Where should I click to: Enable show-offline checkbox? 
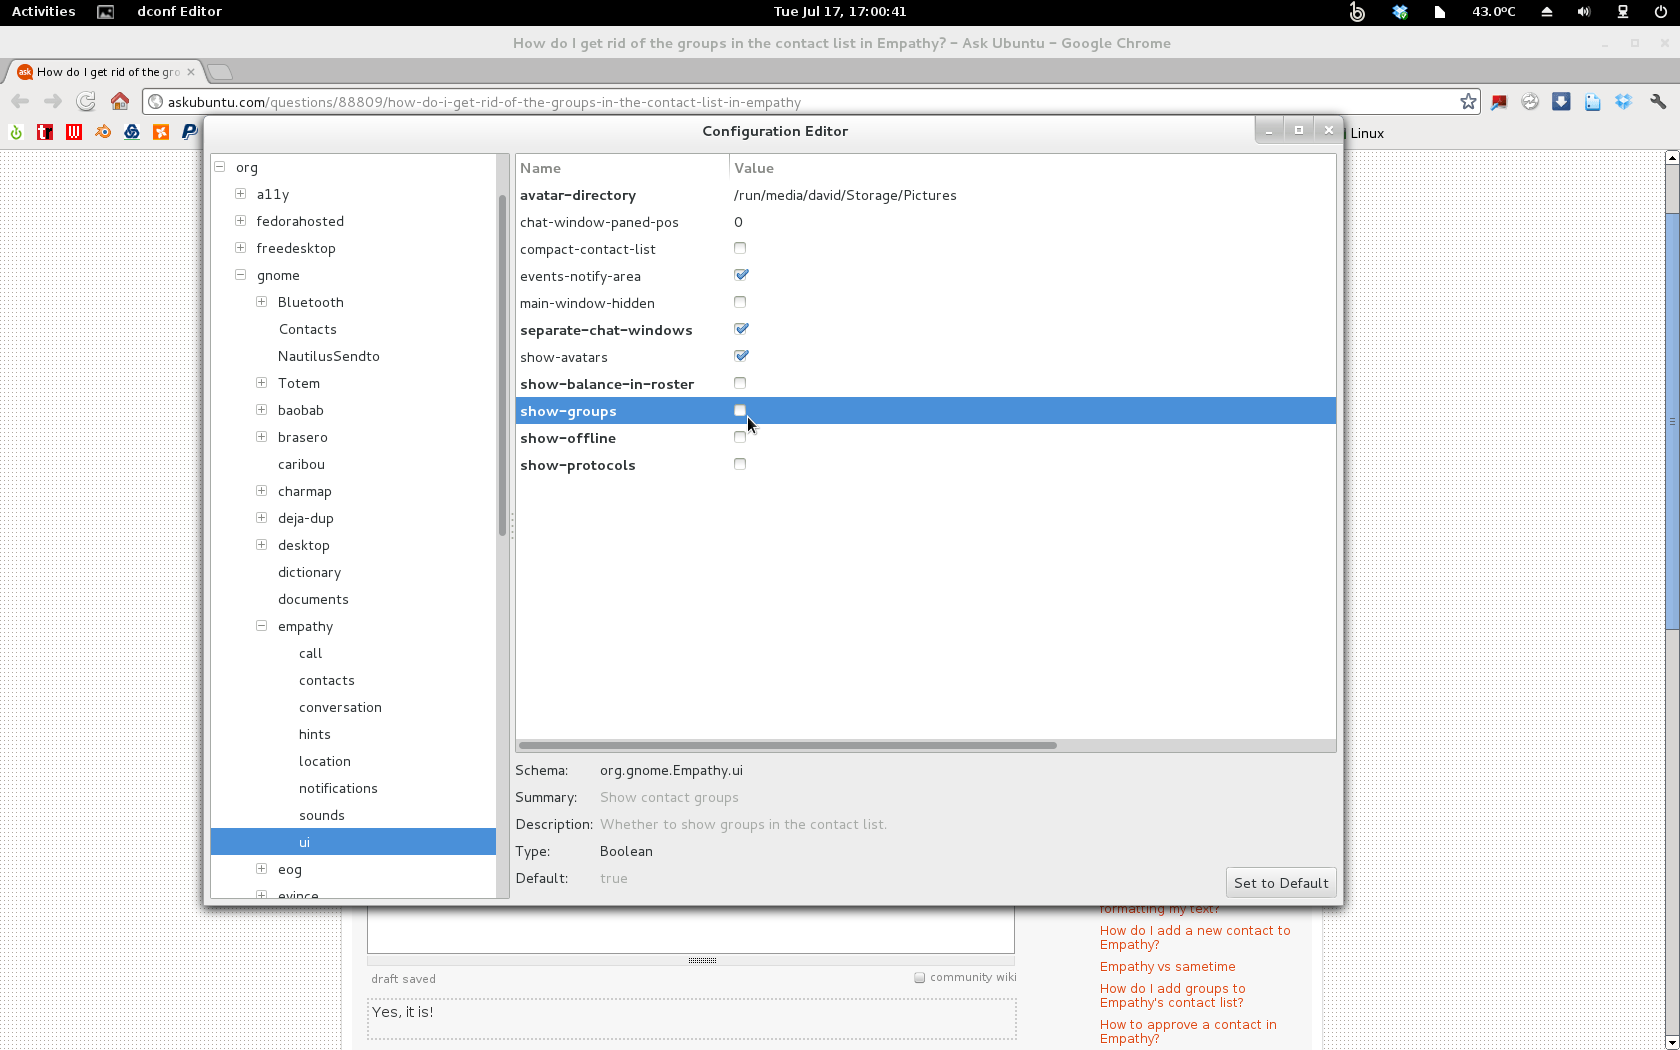740,437
